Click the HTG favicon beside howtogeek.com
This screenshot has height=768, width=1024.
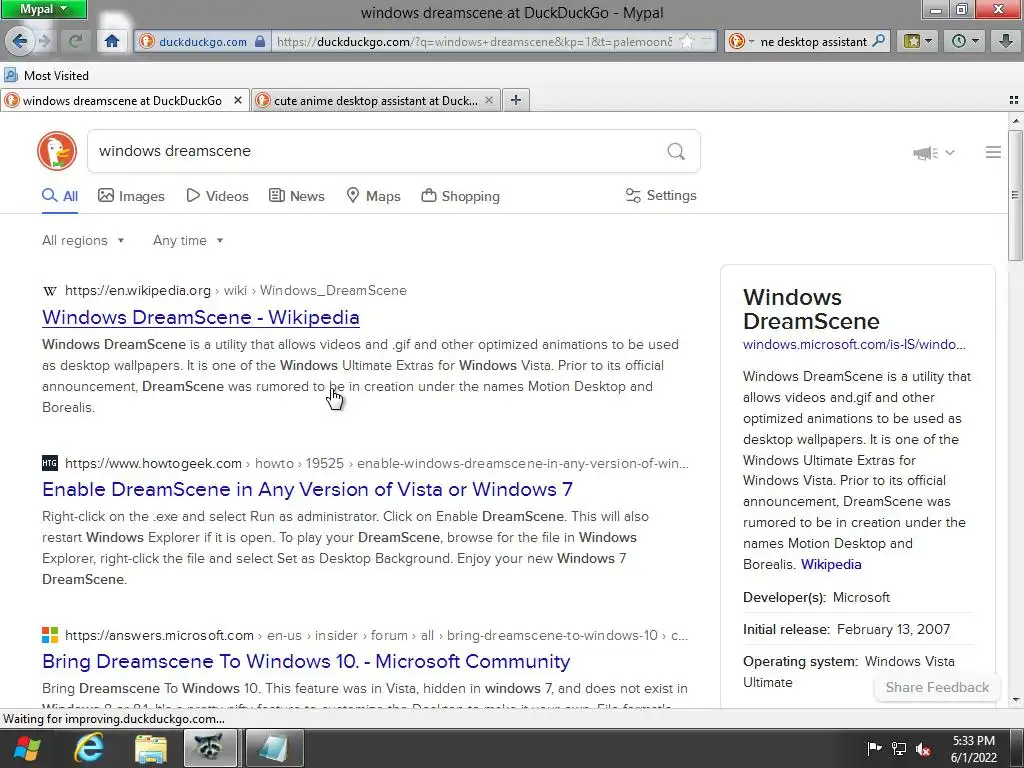50,463
